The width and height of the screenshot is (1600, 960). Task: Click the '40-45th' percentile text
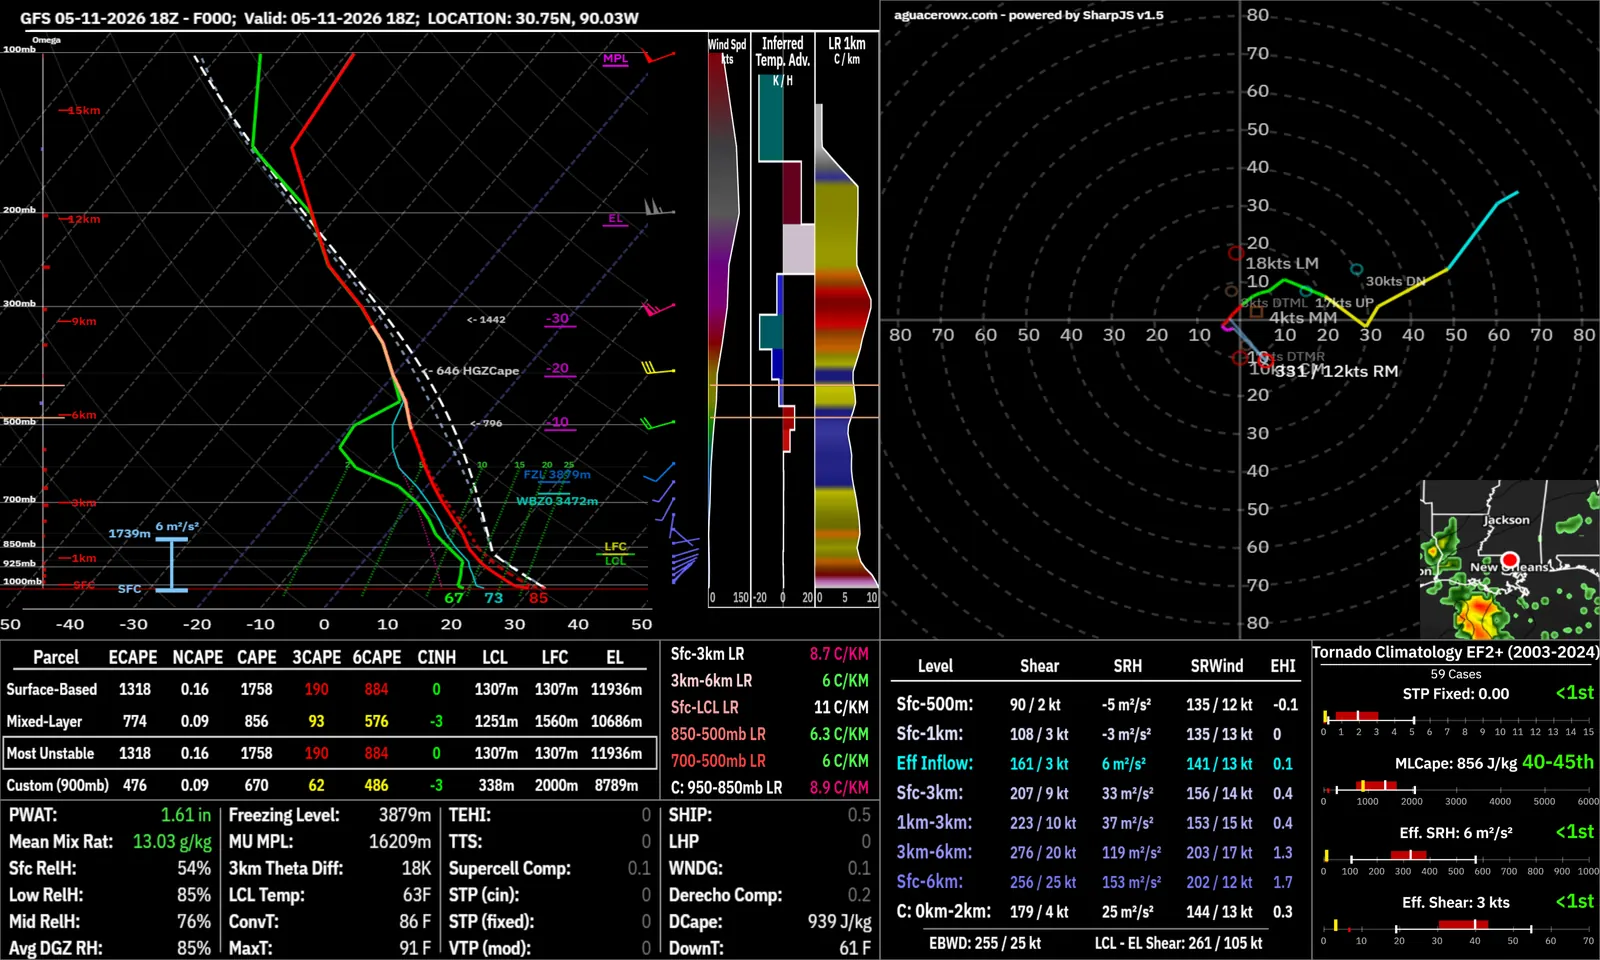tap(1558, 762)
